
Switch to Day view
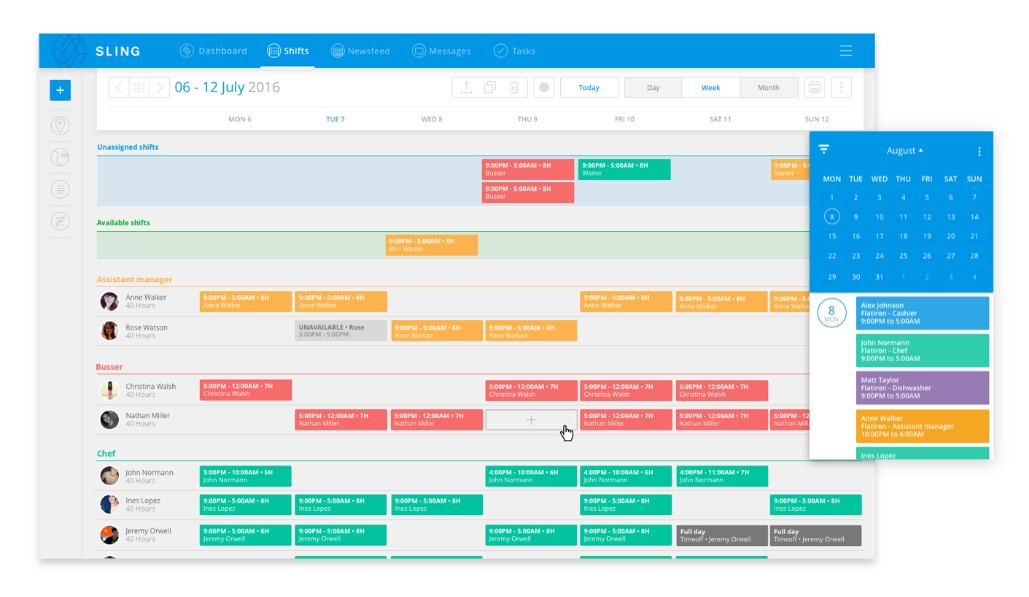click(x=653, y=87)
